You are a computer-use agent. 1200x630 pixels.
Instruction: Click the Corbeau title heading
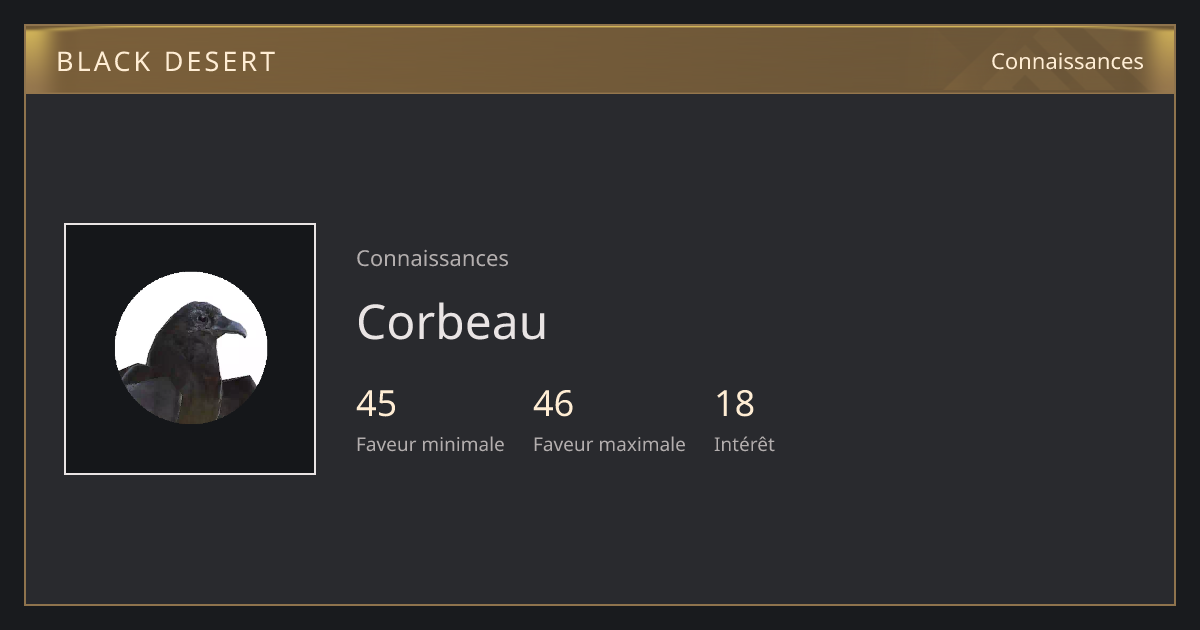pos(452,322)
